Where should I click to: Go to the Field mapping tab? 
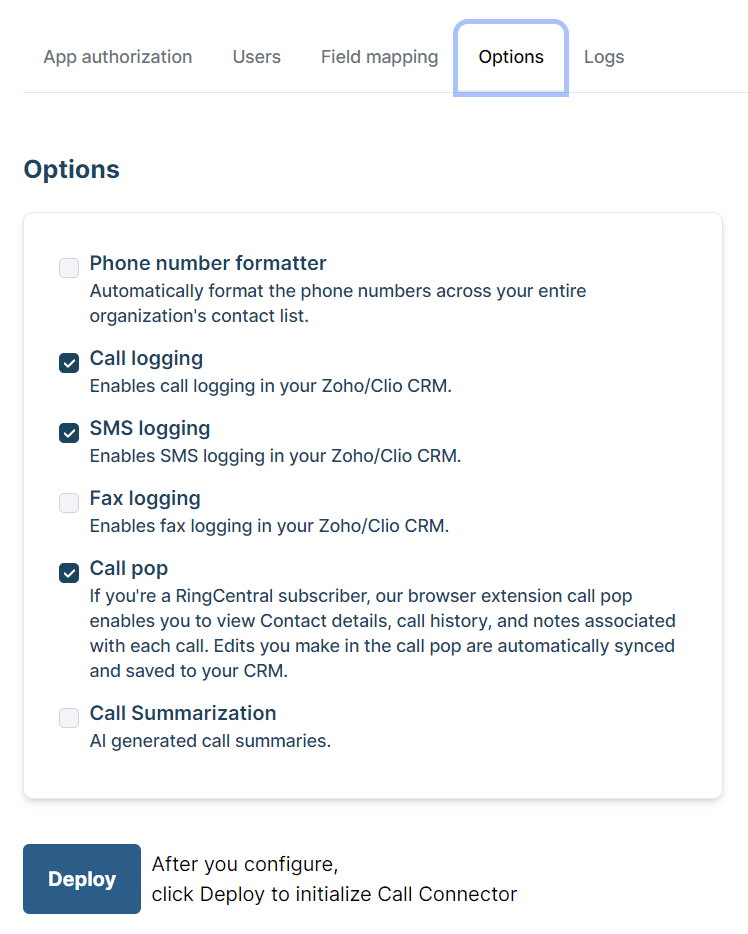pos(379,57)
